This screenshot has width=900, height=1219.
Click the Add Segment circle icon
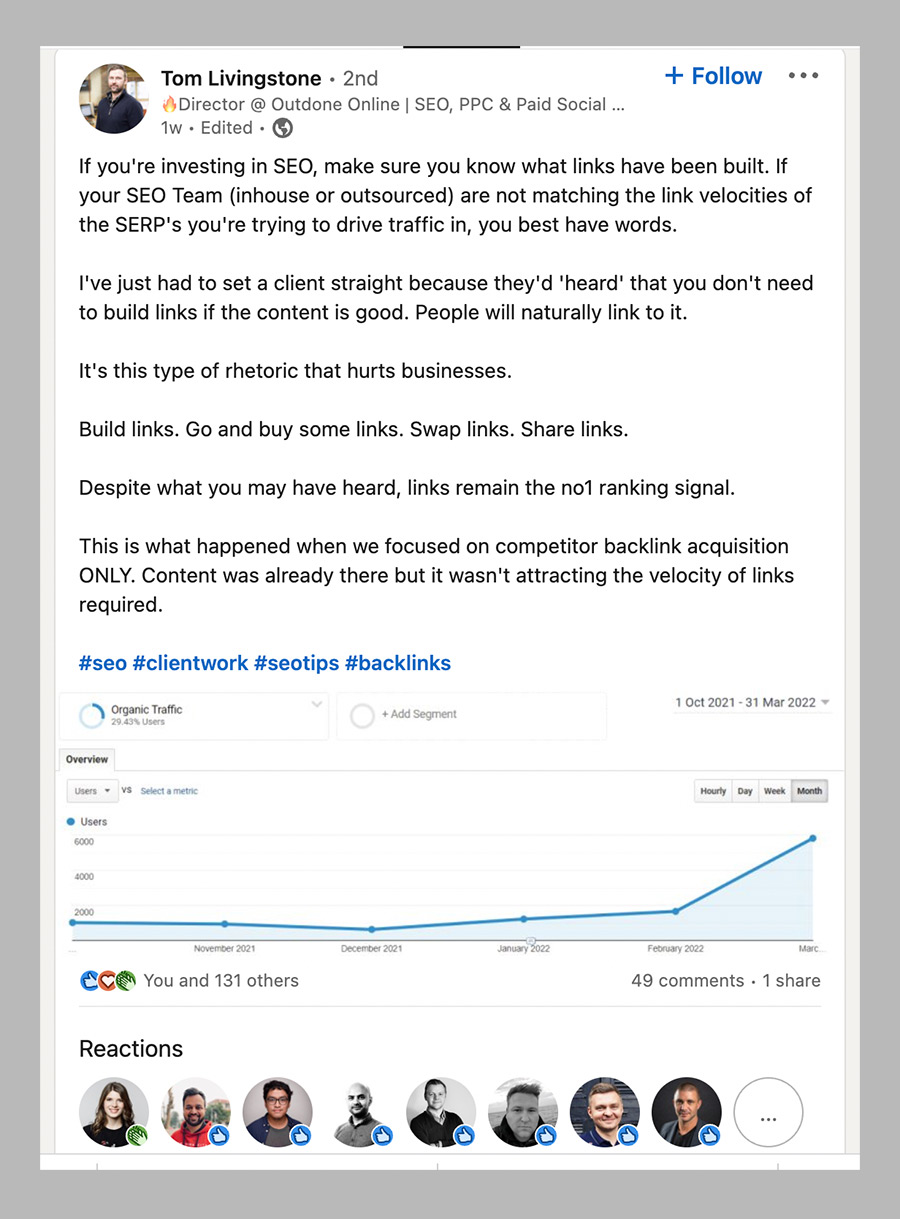pos(363,715)
